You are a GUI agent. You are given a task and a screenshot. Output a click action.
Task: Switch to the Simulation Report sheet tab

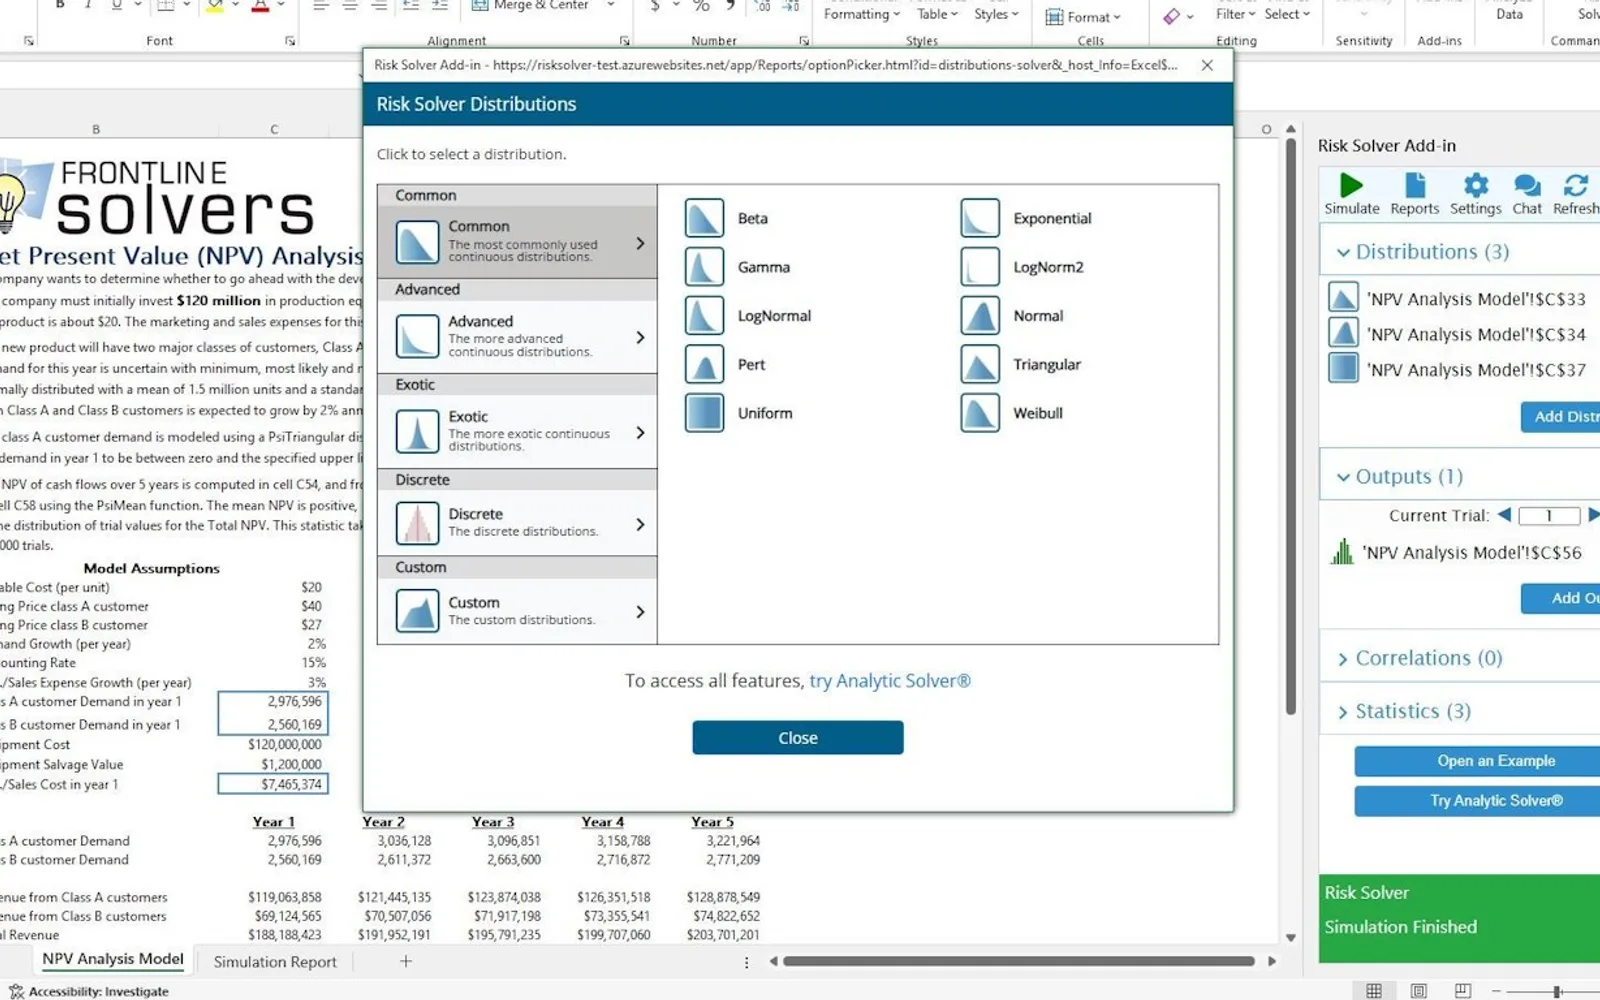coord(275,962)
